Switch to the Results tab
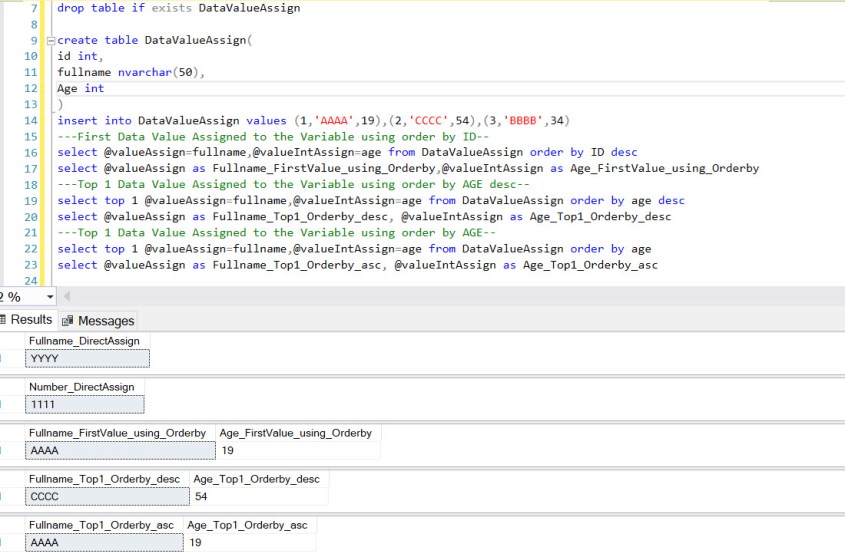Screen dimensions: 845x557 click(27, 320)
